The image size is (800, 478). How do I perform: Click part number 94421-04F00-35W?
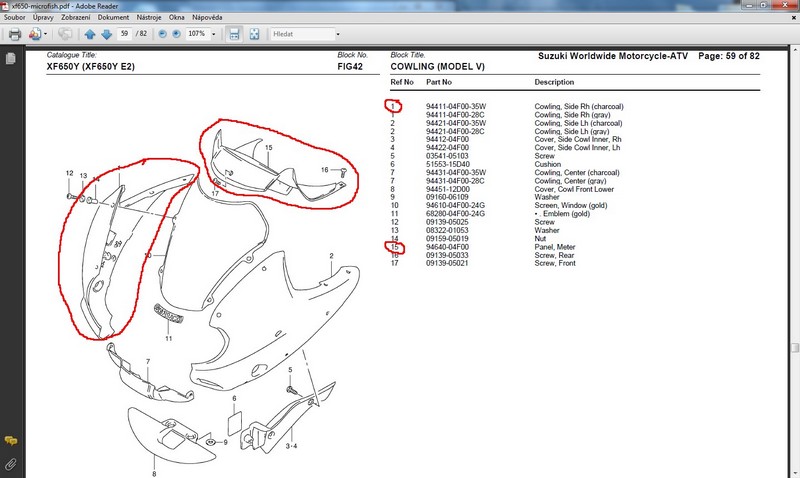456,123
